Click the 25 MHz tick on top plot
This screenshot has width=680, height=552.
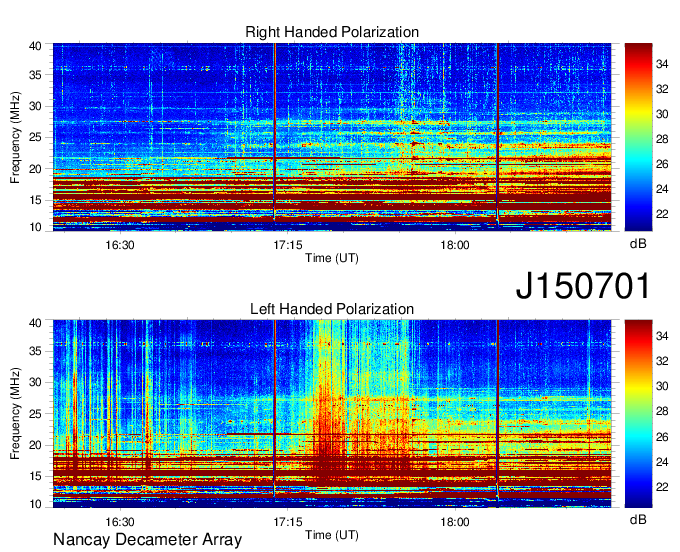(x=36, y=137)
